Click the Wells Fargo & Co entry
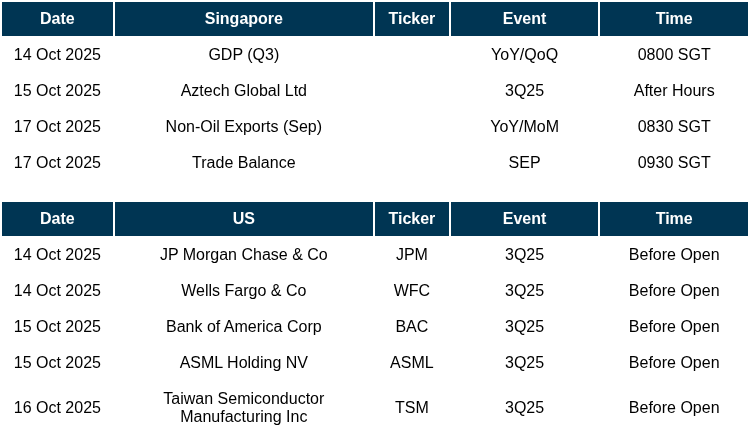Screen dimensions: 750x436 [x=243, y=290]
